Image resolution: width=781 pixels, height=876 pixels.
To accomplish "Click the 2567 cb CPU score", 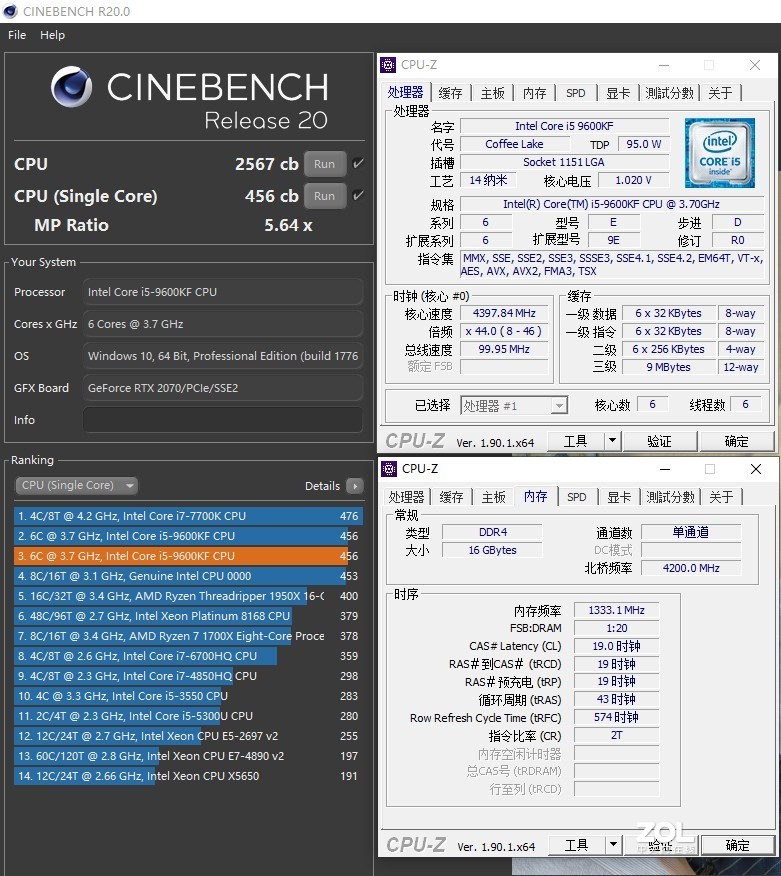I will [x=267, y=164].
